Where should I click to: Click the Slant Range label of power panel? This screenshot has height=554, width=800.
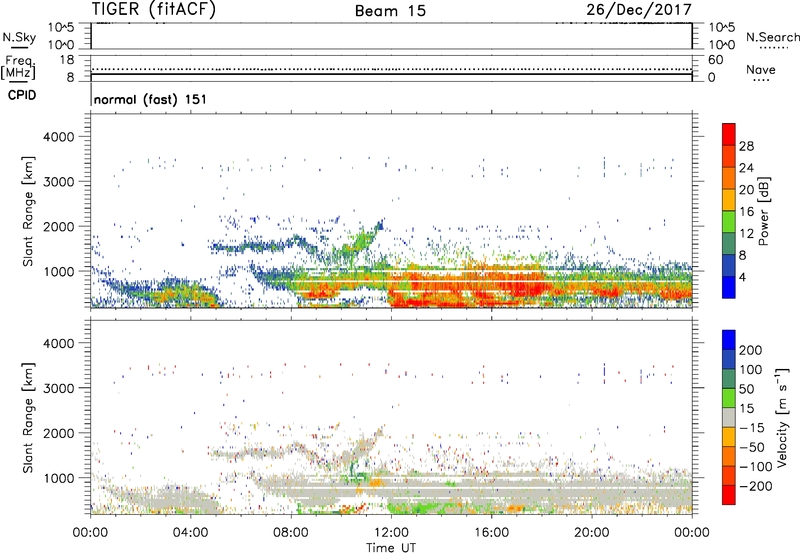click(28, 211)
